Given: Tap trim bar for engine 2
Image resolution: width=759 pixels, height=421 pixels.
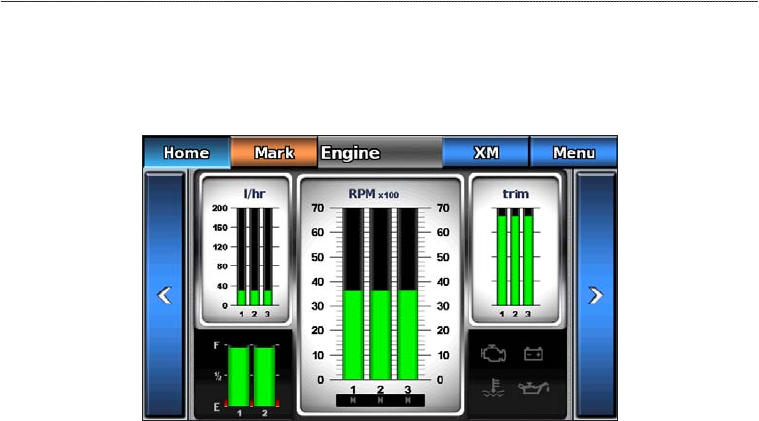Looking at the screenshot, I should point(515,257).
